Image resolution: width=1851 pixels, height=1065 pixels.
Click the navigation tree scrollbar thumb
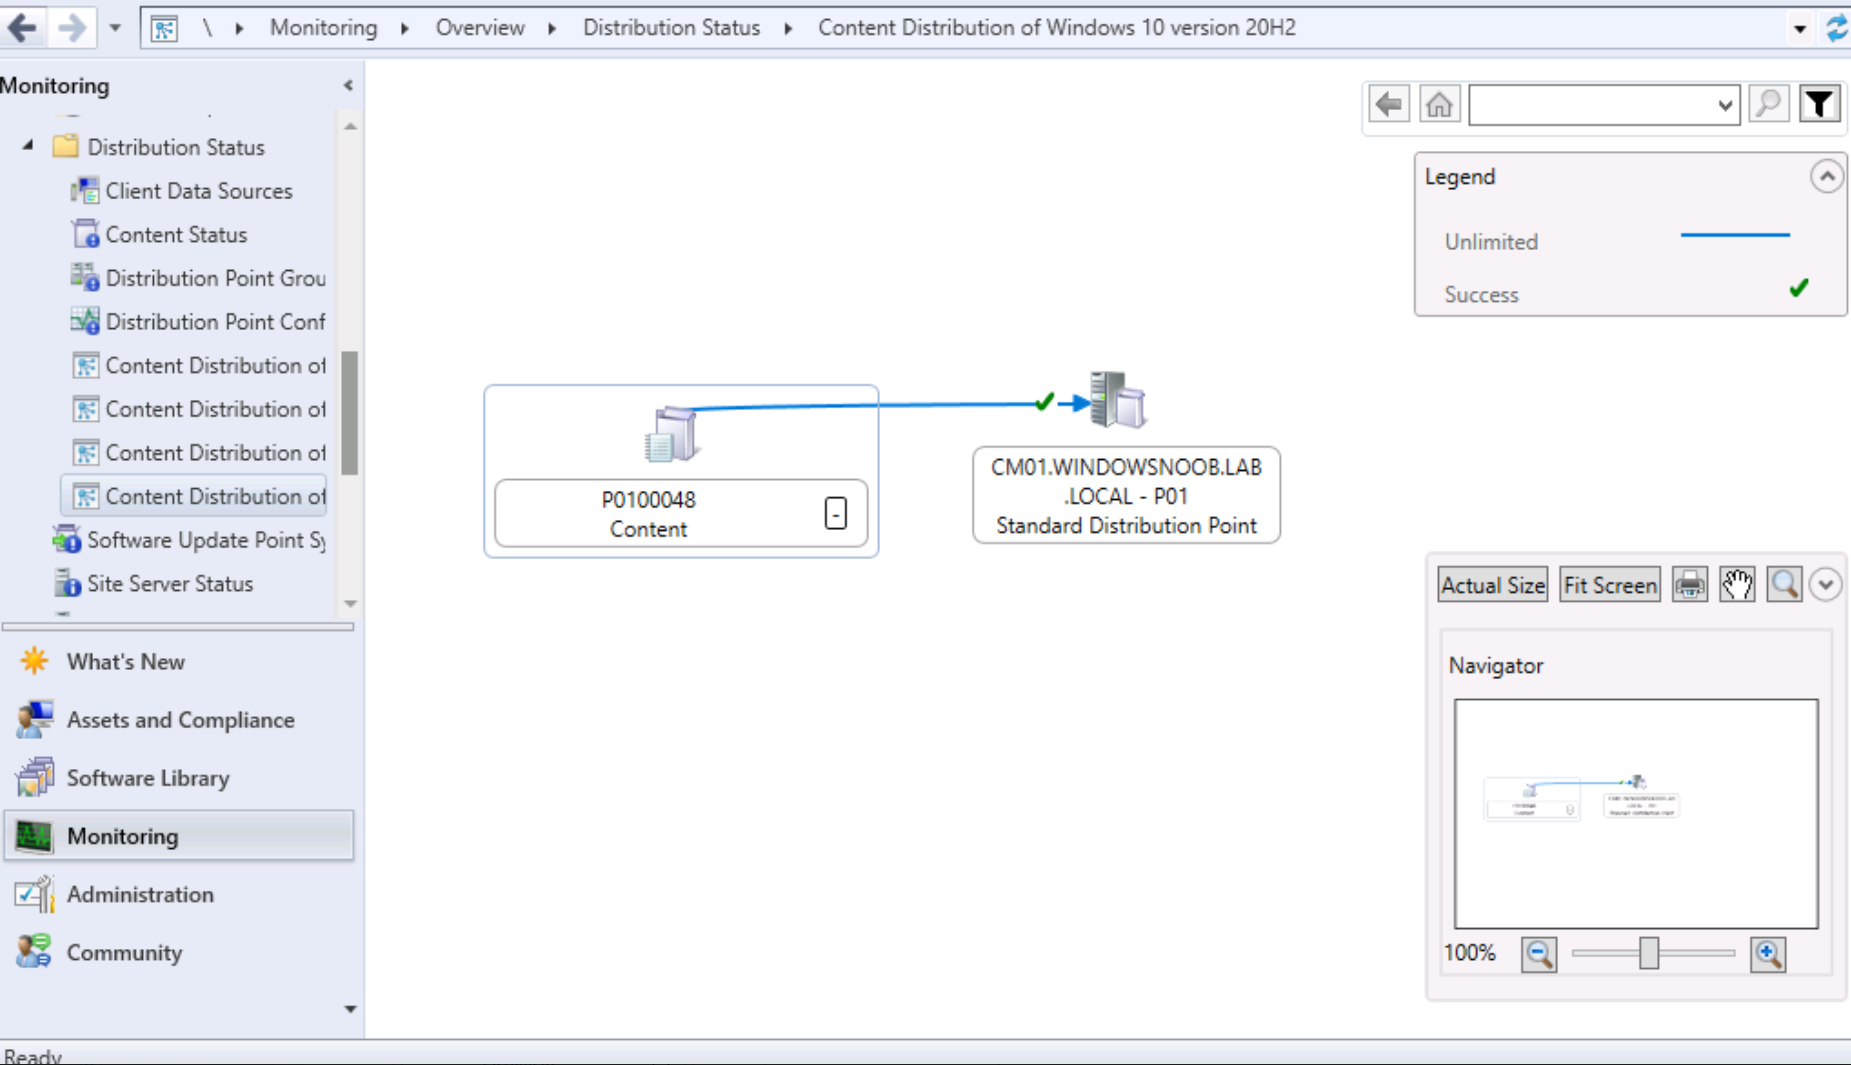(349, 413)
